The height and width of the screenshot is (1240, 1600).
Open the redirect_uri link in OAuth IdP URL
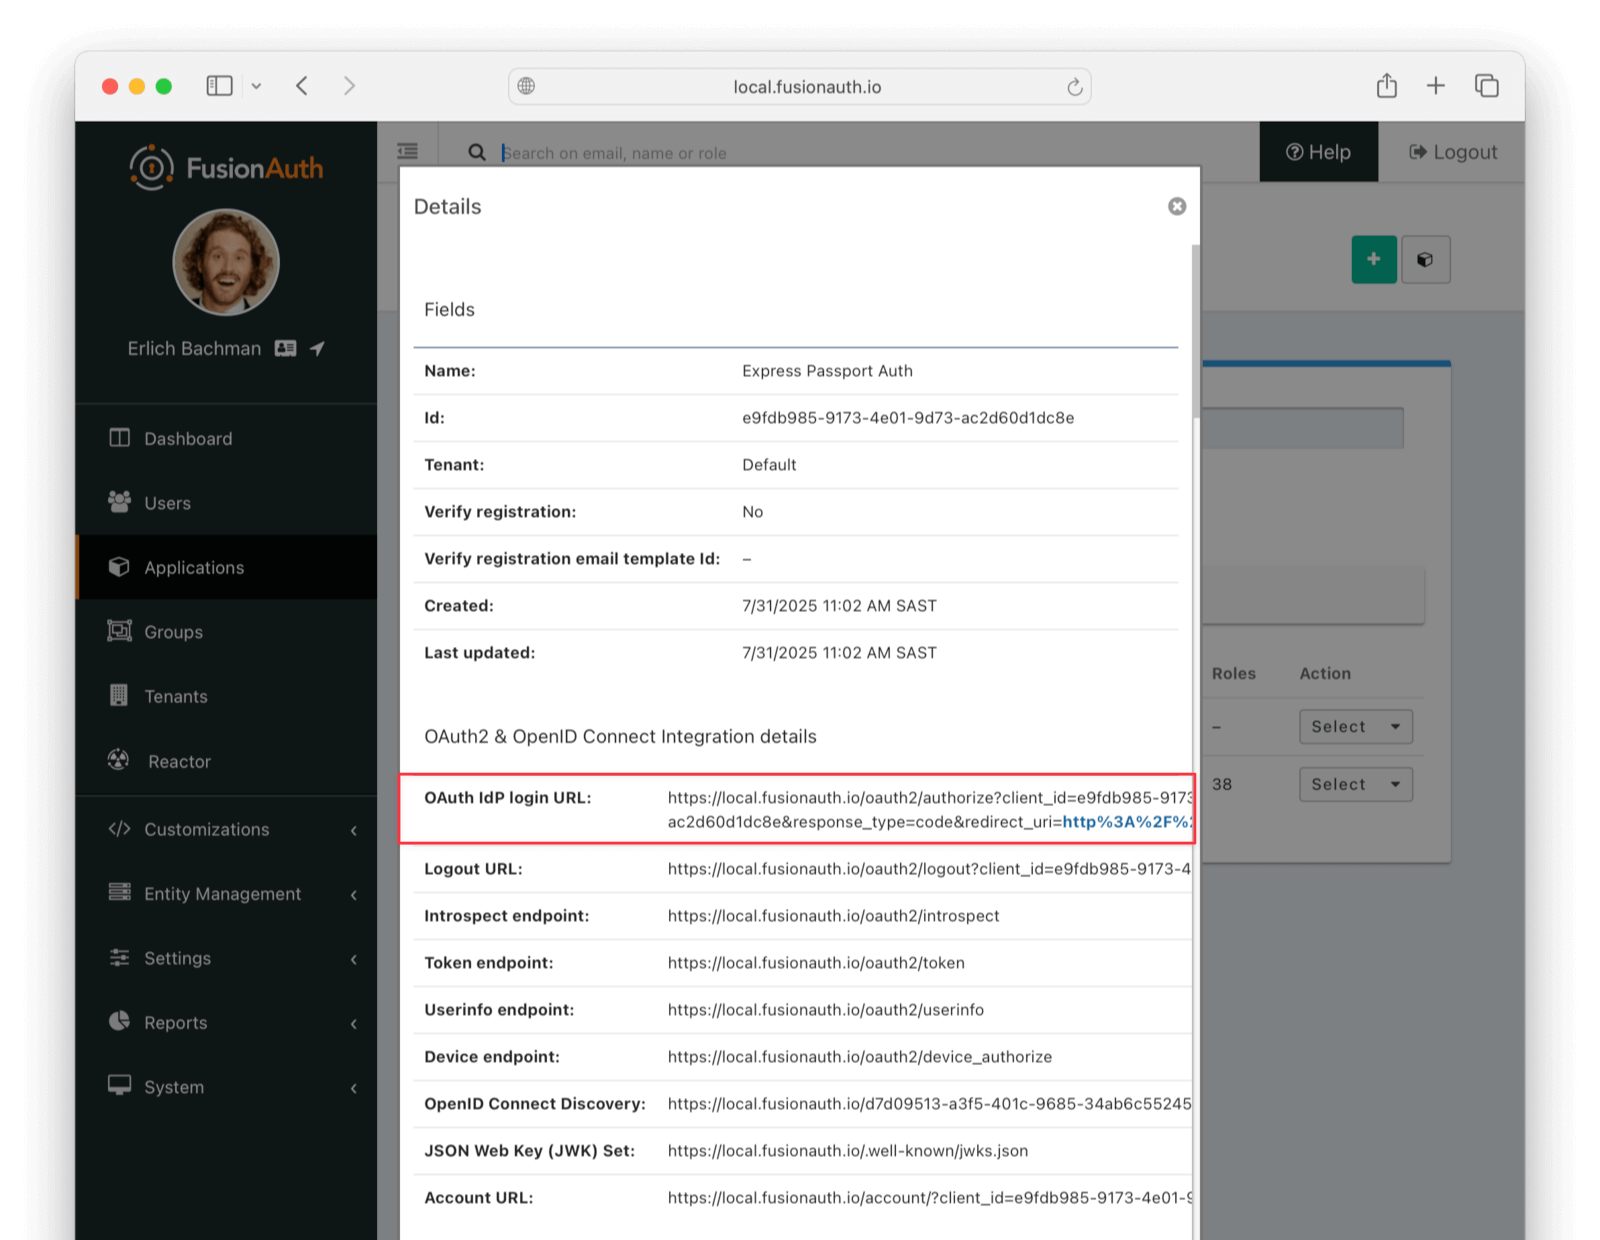pyautogui.click(x=1126, y=821)
